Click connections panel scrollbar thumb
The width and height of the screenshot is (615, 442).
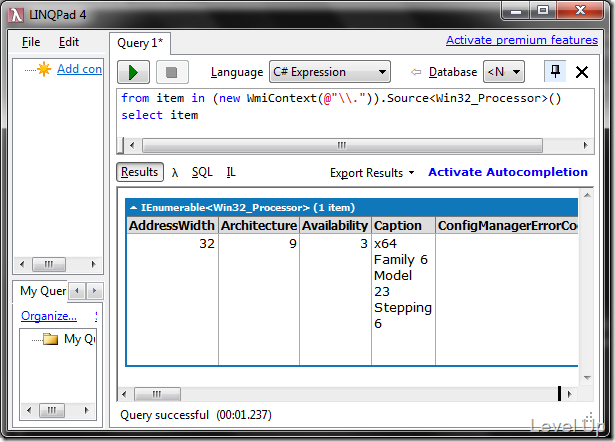(49, 264)
